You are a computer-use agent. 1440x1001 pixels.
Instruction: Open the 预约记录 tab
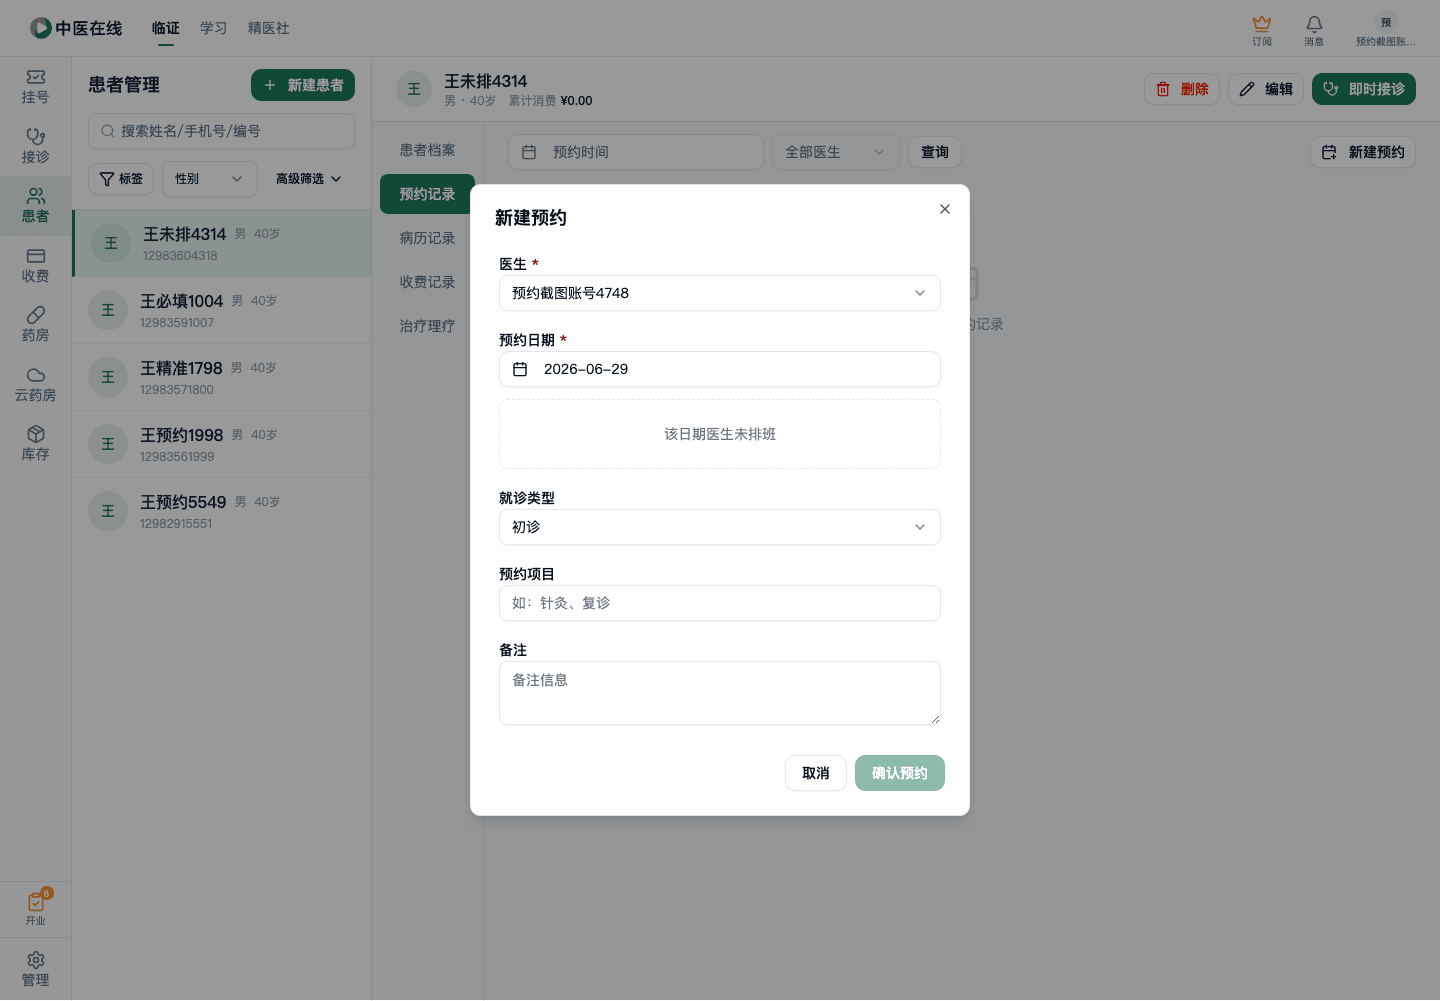tap(428, 194)
